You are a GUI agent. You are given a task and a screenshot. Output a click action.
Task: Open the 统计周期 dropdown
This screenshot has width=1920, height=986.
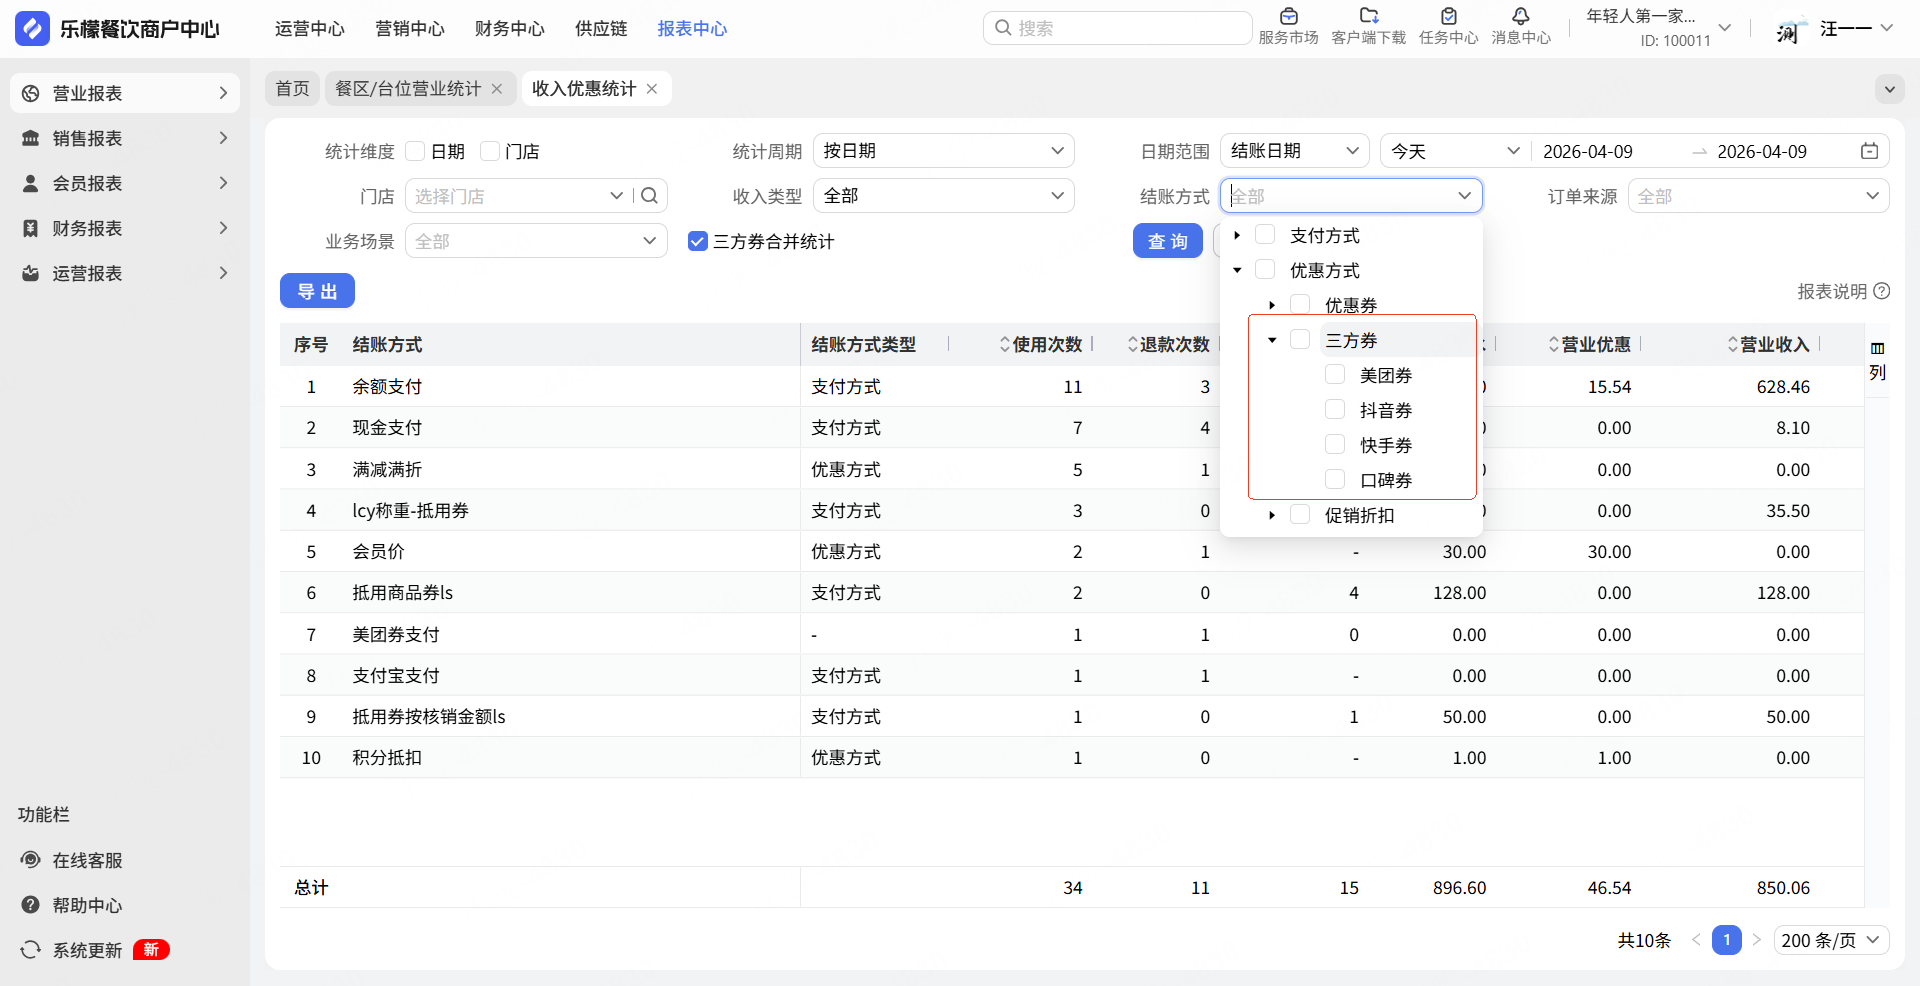[943, 151]
